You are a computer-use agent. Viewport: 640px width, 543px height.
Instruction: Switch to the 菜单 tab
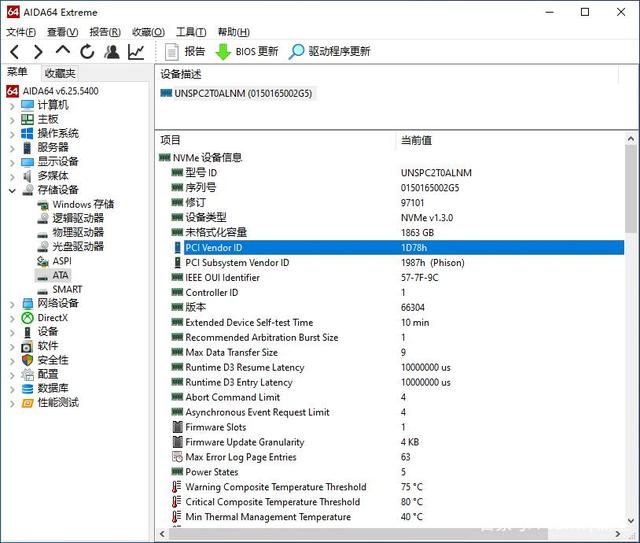[17, 73]
